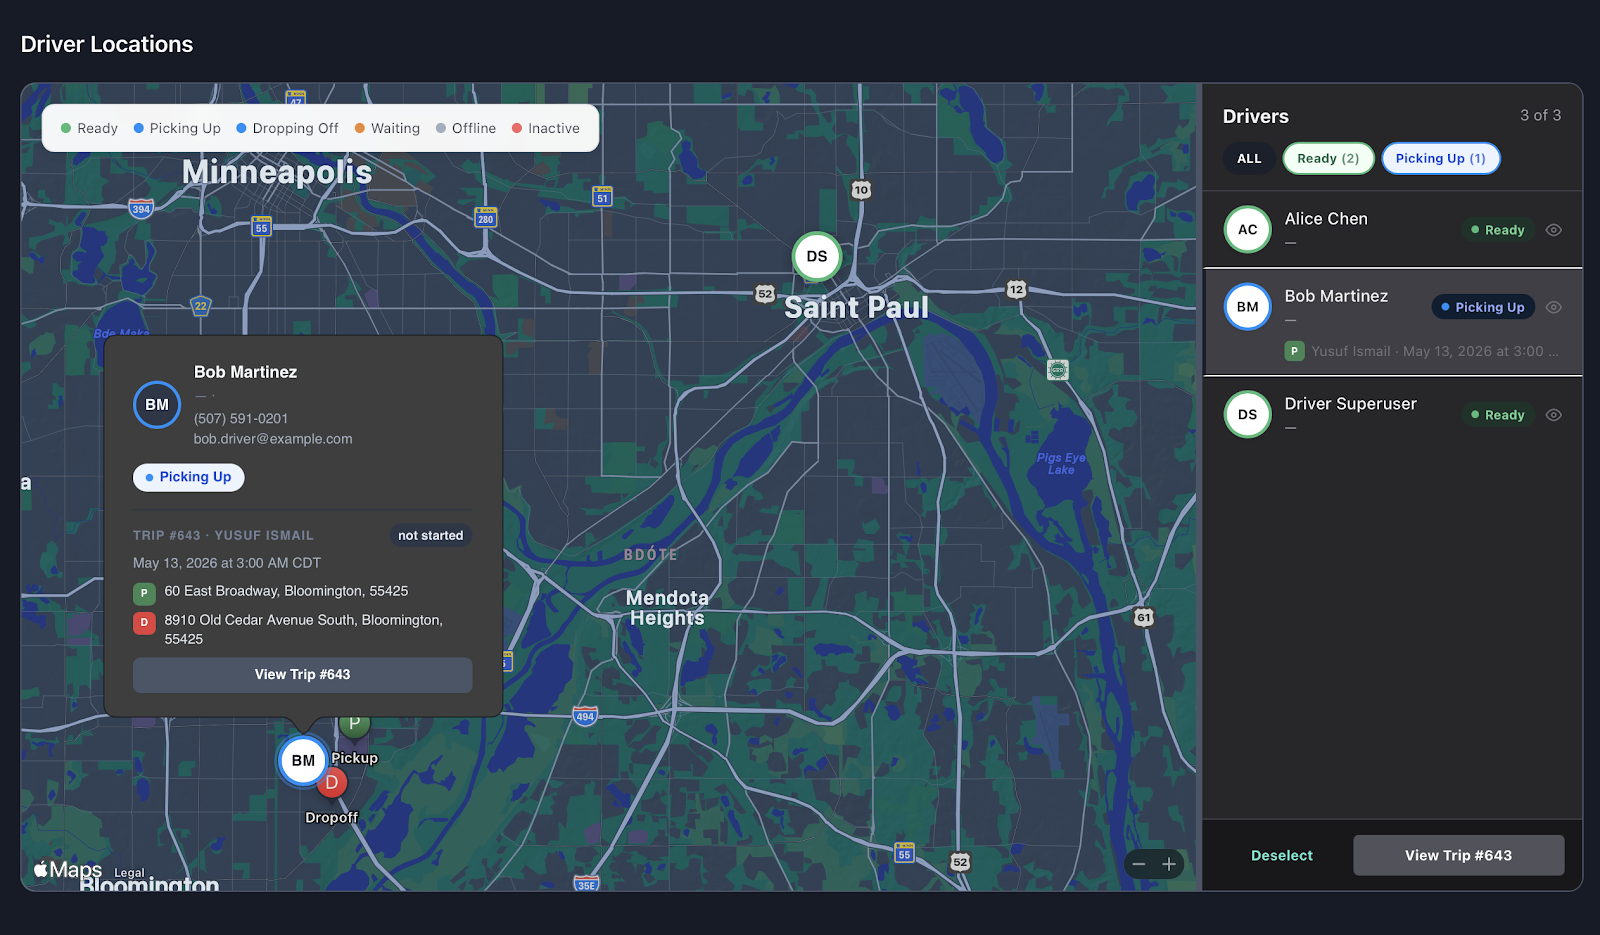Click dropoff address 8910 Old Cedar Avenue

[304, 629]
